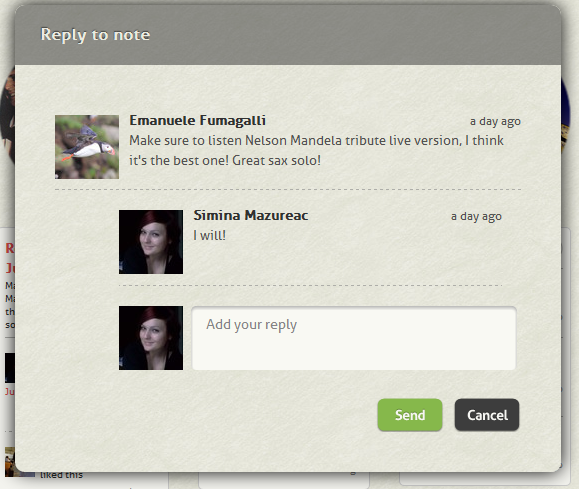Focus the Add your reply field

pos(354,338)
